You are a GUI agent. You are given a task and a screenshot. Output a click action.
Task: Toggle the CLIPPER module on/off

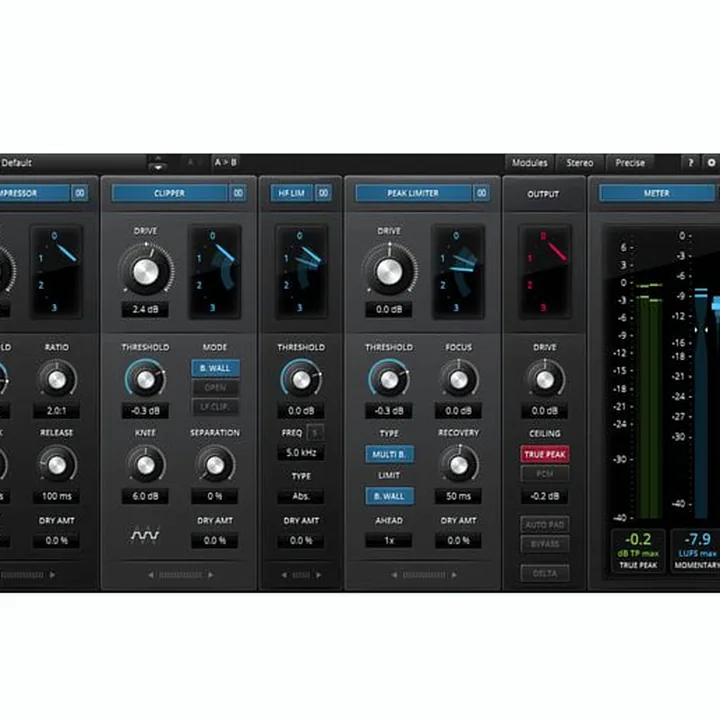(169, 193)
